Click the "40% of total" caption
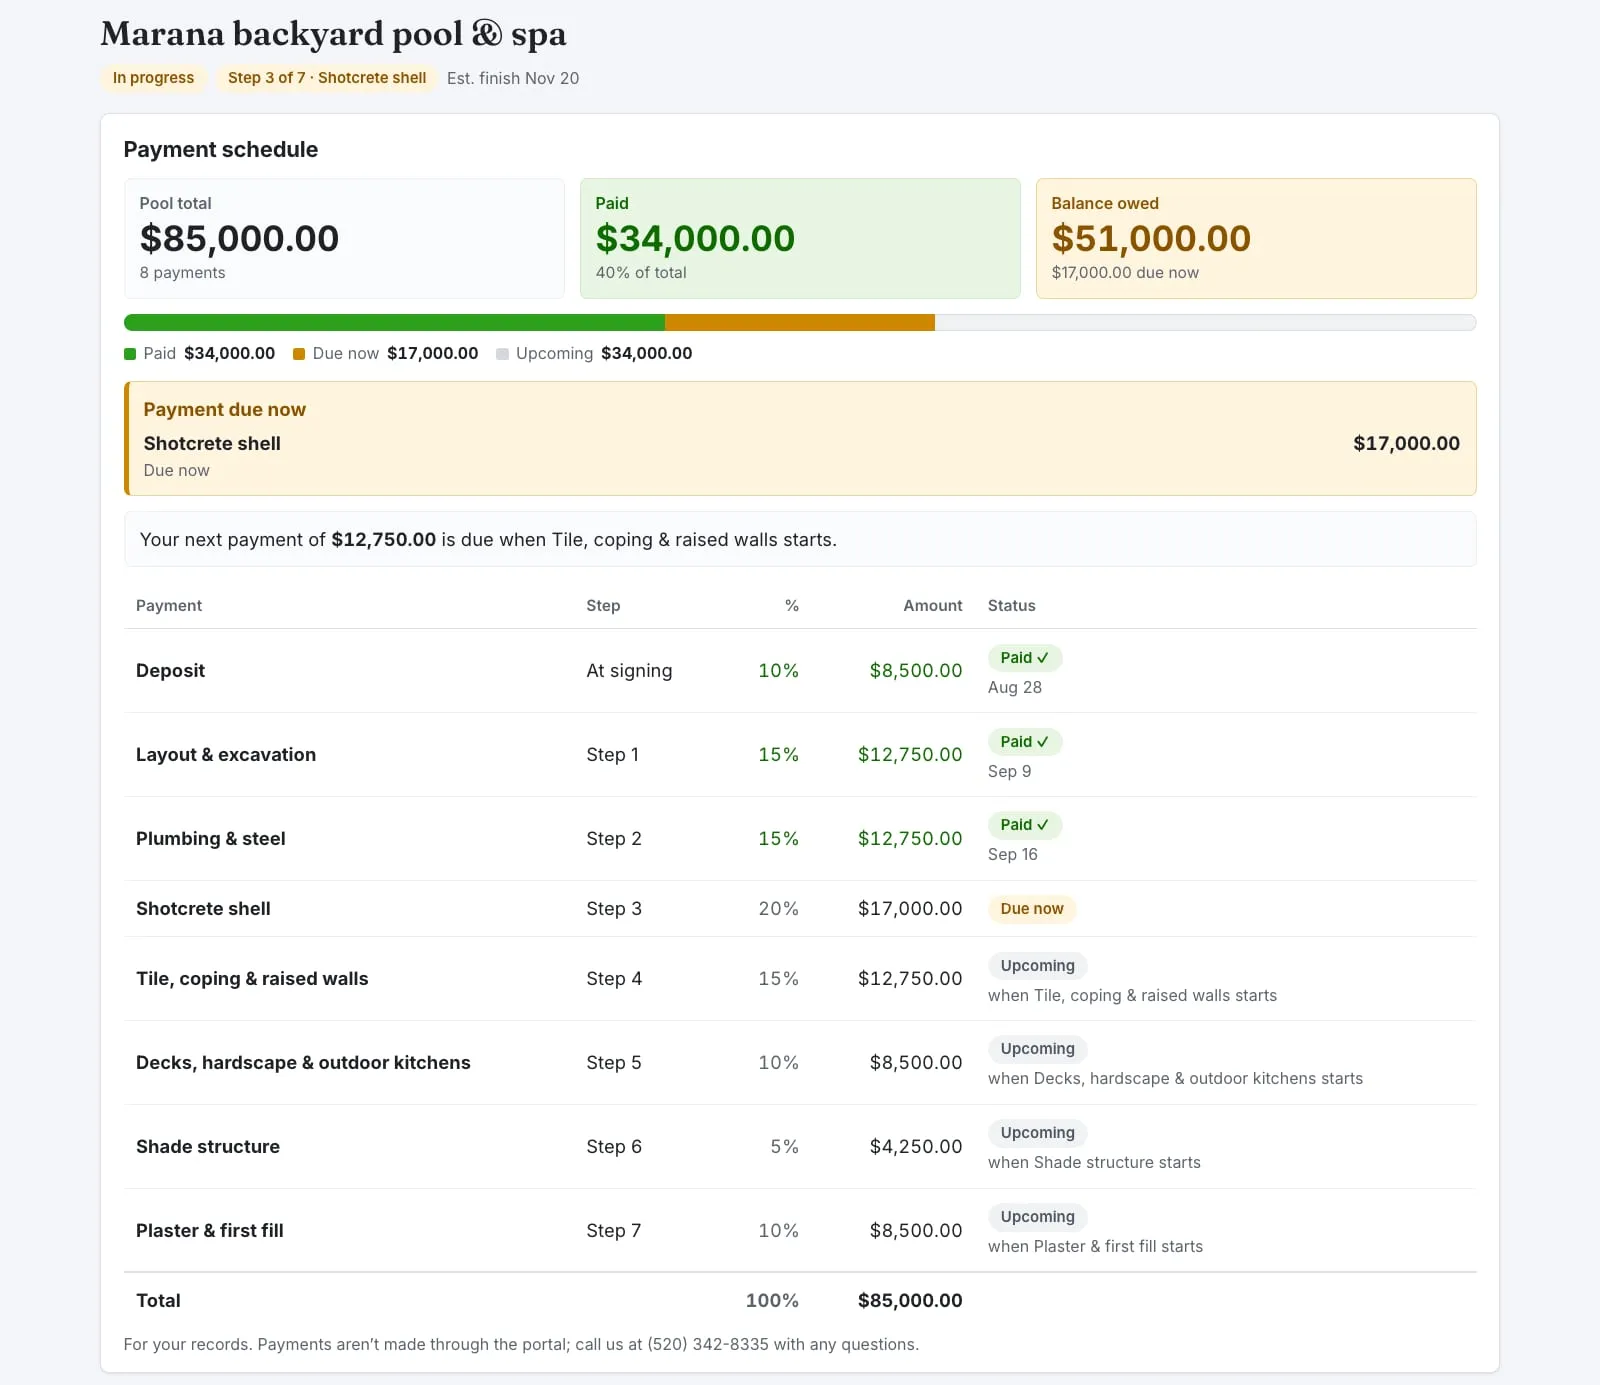Screen dimensions: 1600x1385 (x=641, y=273)
